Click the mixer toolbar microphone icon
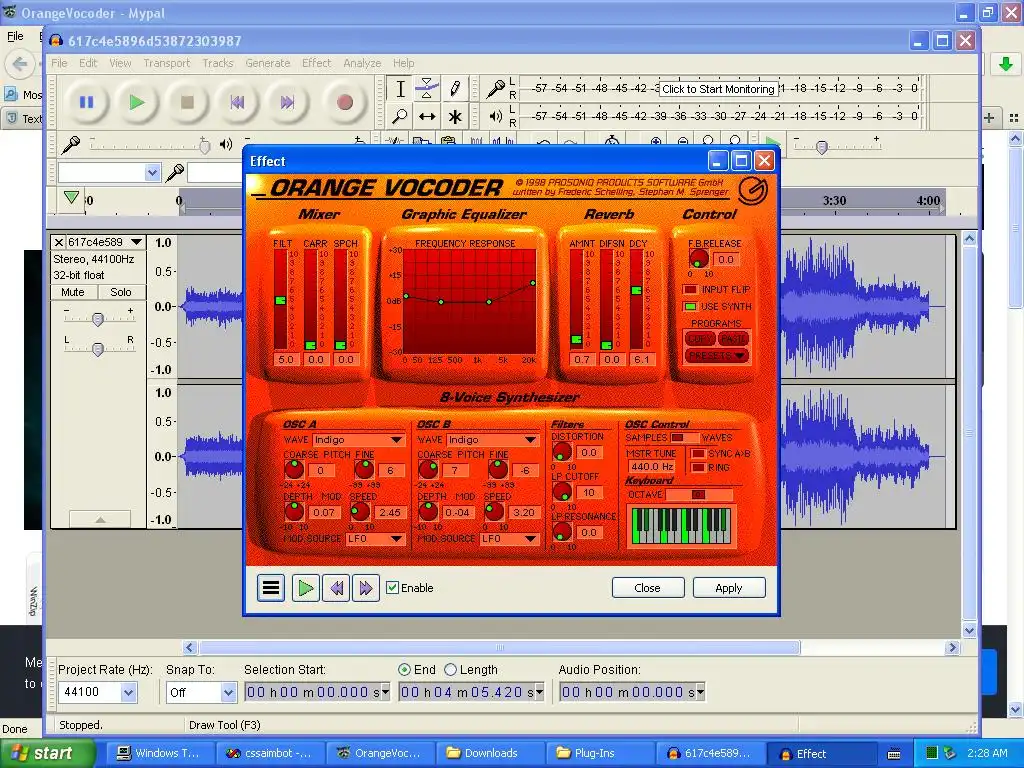The width and height of the screenshot is (1024, 768). tap(71, 145)
